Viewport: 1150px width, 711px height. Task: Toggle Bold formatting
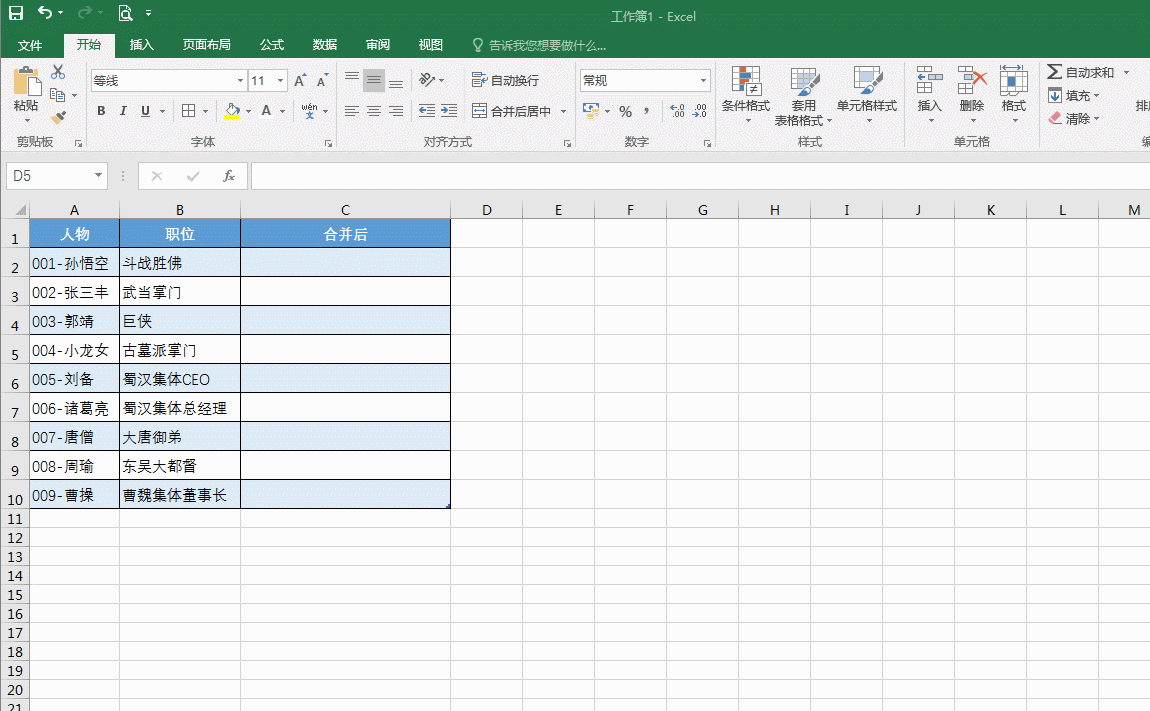pyautogui.click(x=101, y=111)
